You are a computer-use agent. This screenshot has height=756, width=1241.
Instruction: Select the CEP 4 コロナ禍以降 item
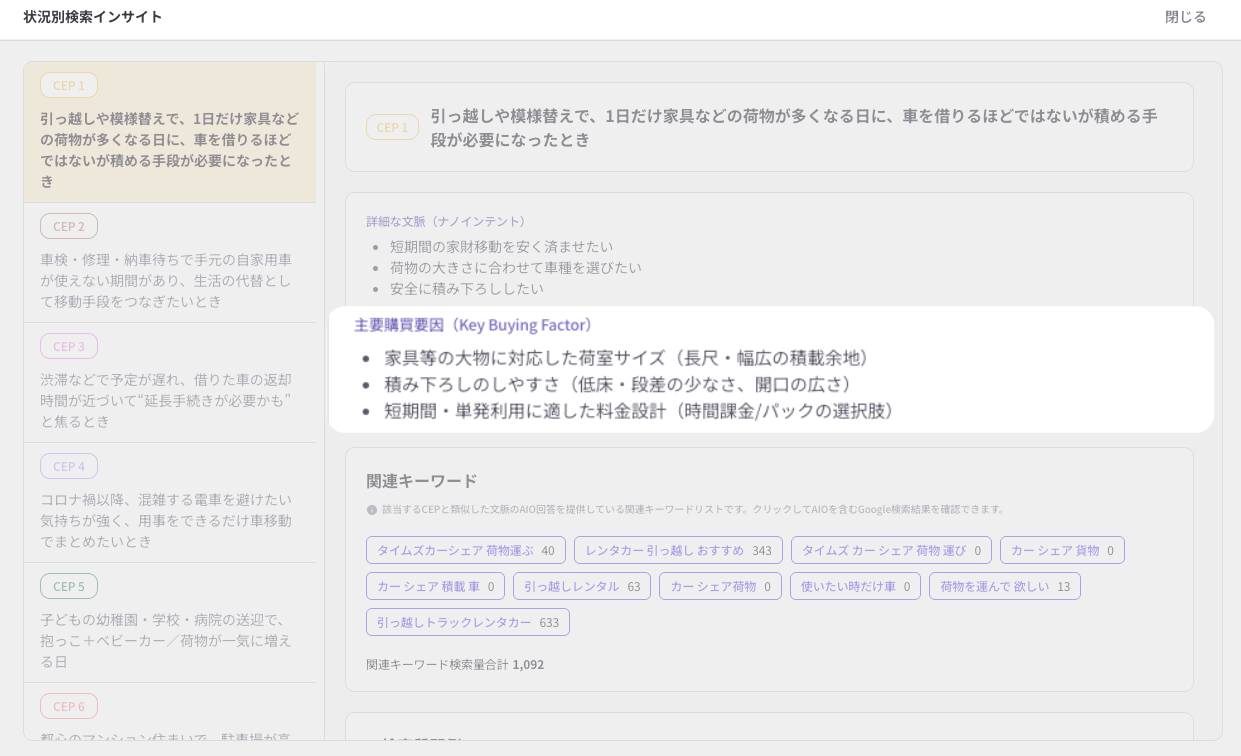point(170,503)
